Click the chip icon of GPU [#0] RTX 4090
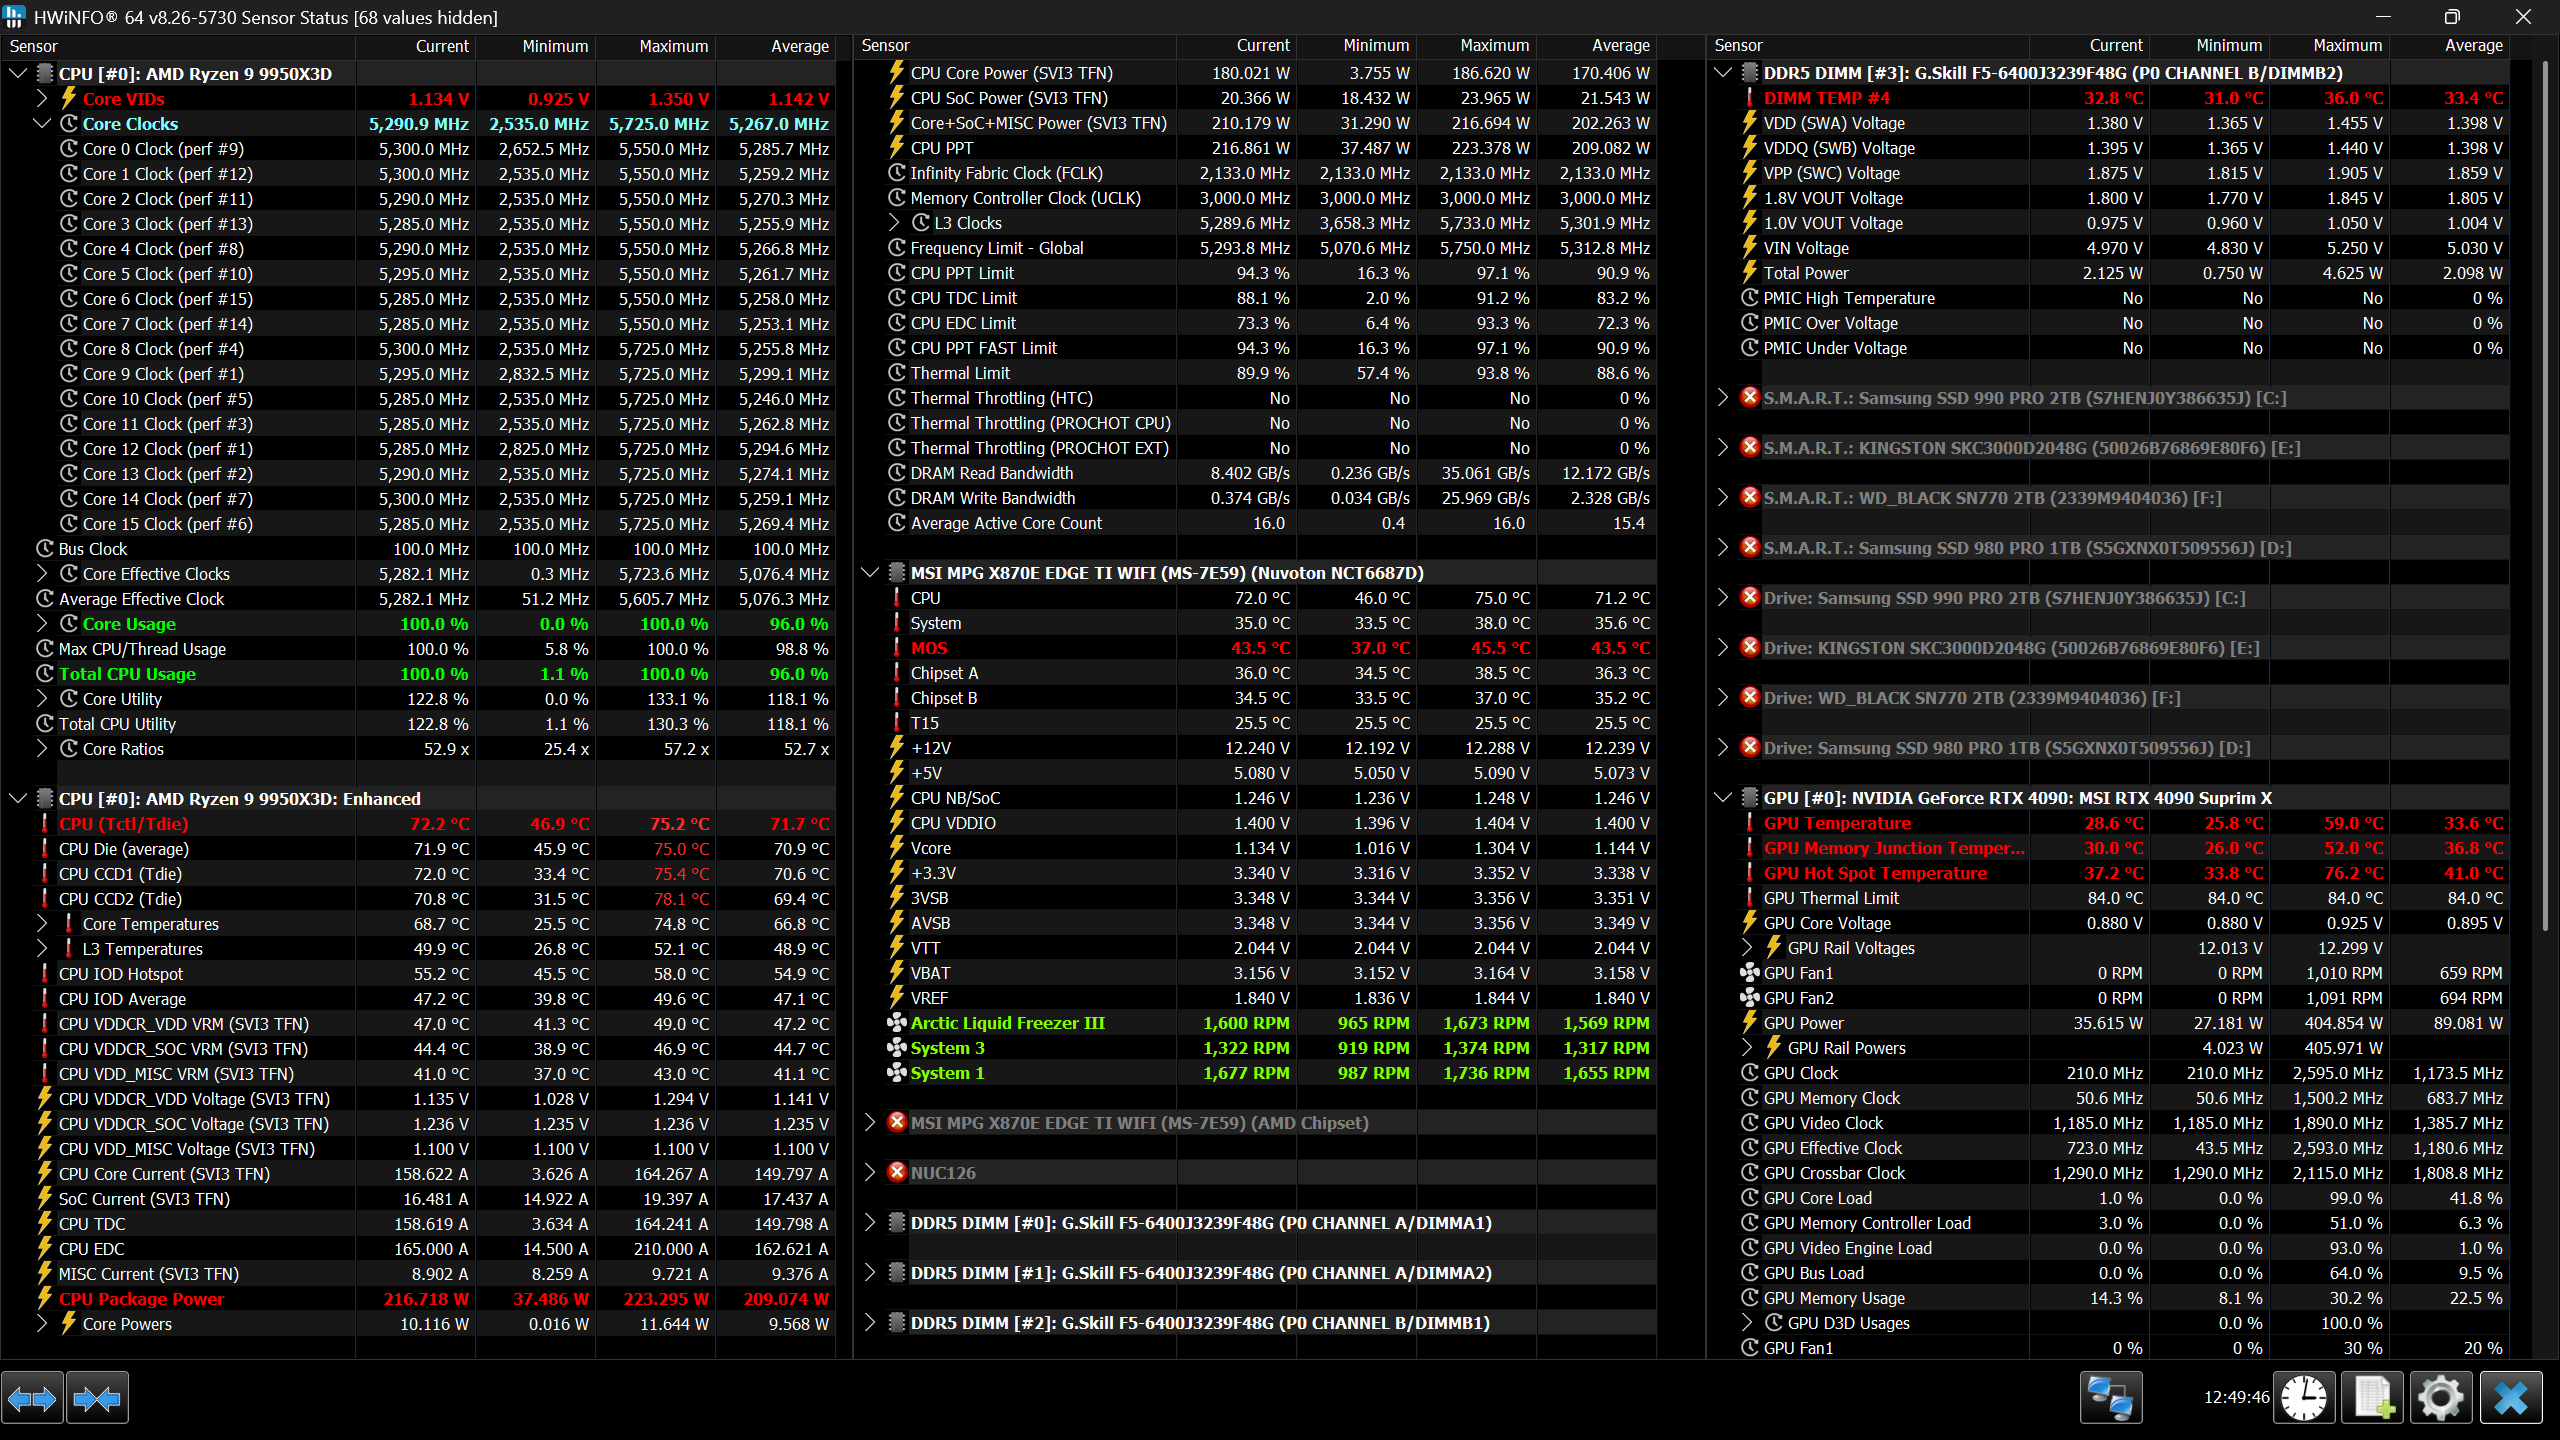Image resolution: width=2560 pixels, height=1440 pixels. pyautogui.click(x=1750, y=797)
